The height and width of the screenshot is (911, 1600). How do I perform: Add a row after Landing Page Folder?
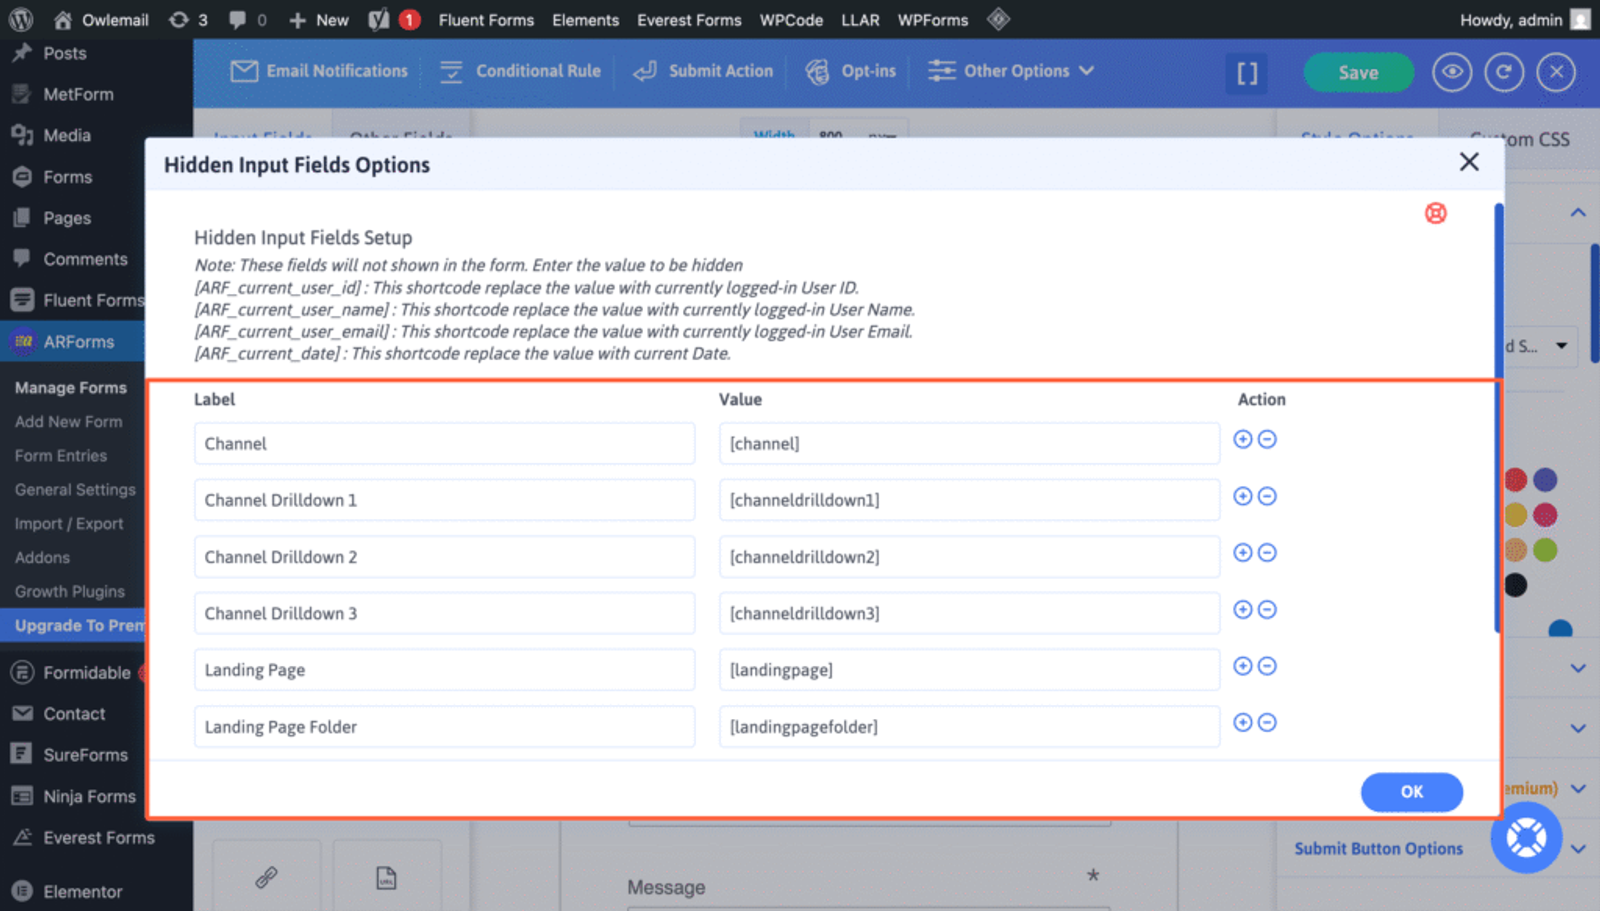click(x=1243, y=723)
